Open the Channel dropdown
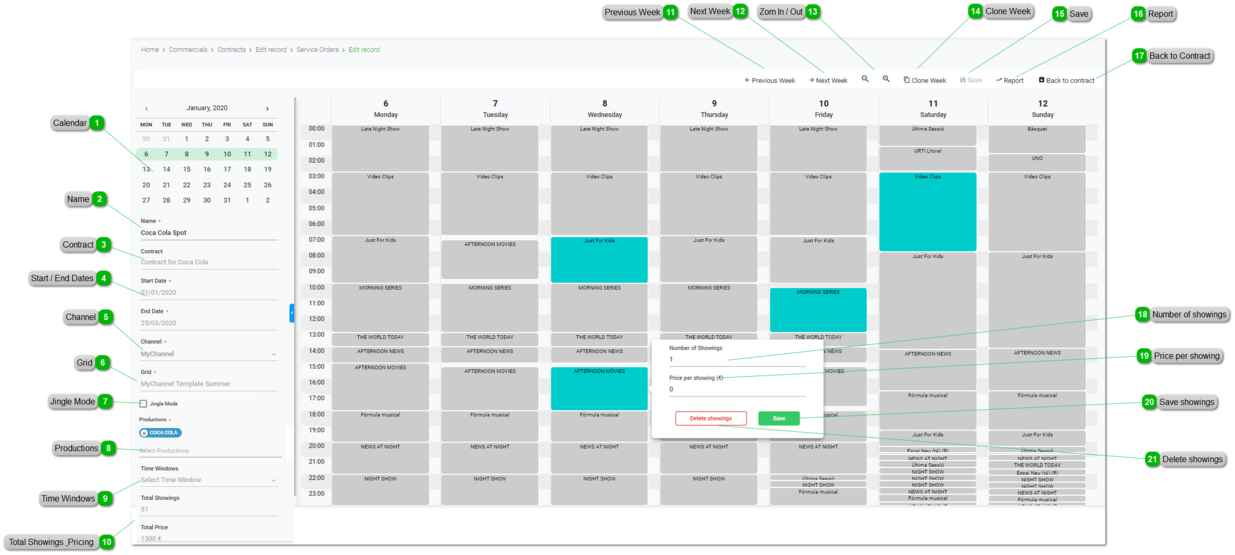 [x=208, y=354]
